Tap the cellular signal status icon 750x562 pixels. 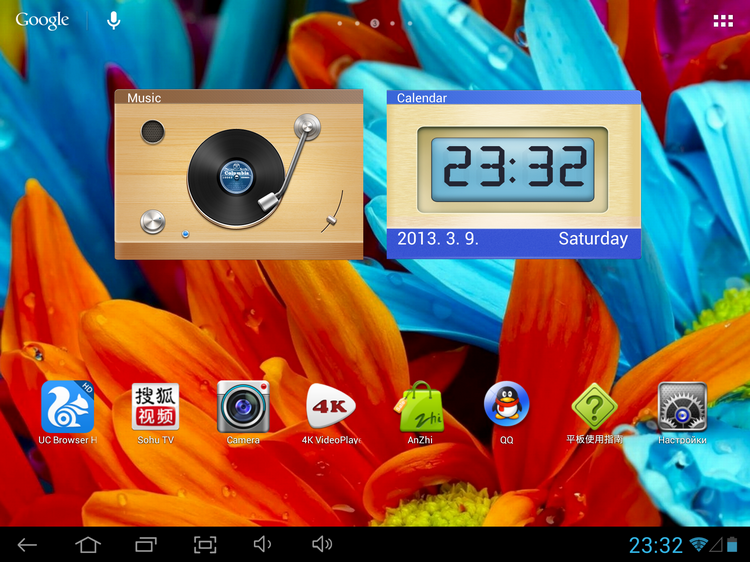(x=716, y=544)
